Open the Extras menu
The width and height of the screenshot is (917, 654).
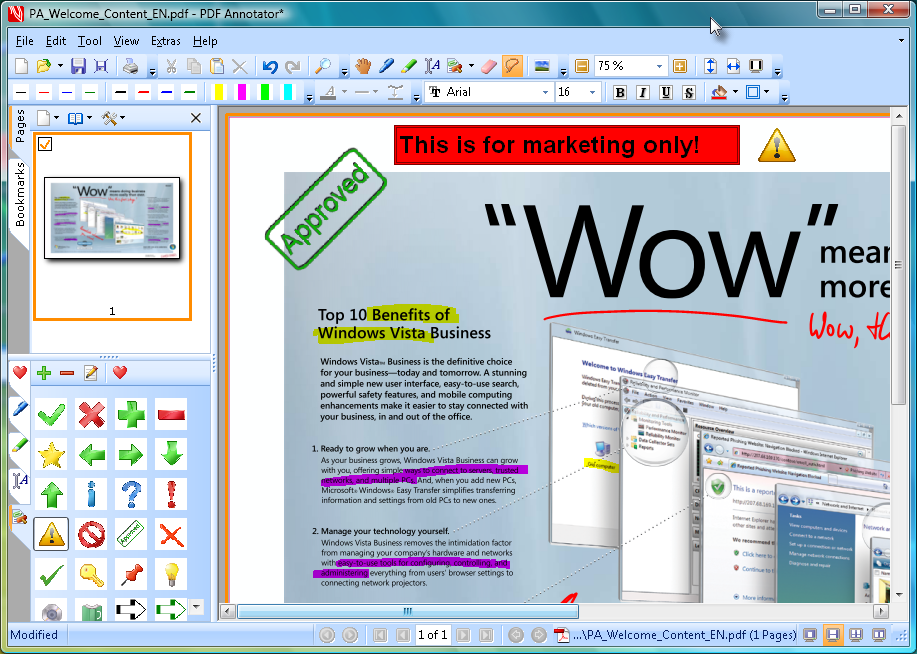[x=166, y=41]
